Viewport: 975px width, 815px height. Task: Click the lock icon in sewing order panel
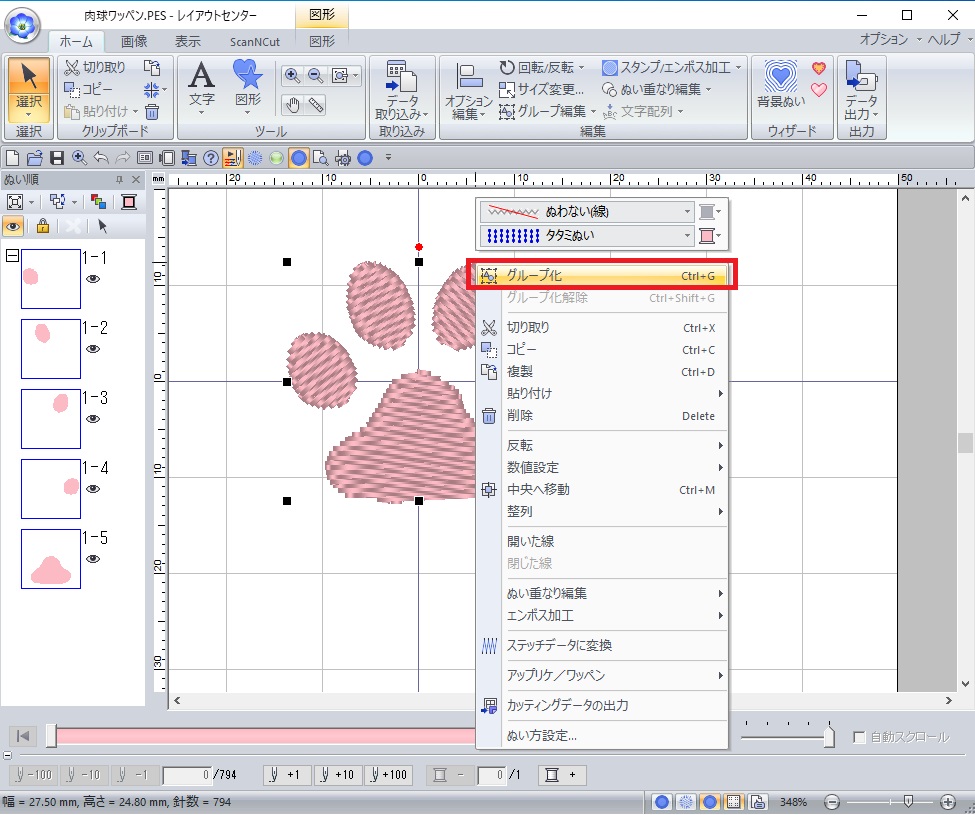(x=42, y=225)
